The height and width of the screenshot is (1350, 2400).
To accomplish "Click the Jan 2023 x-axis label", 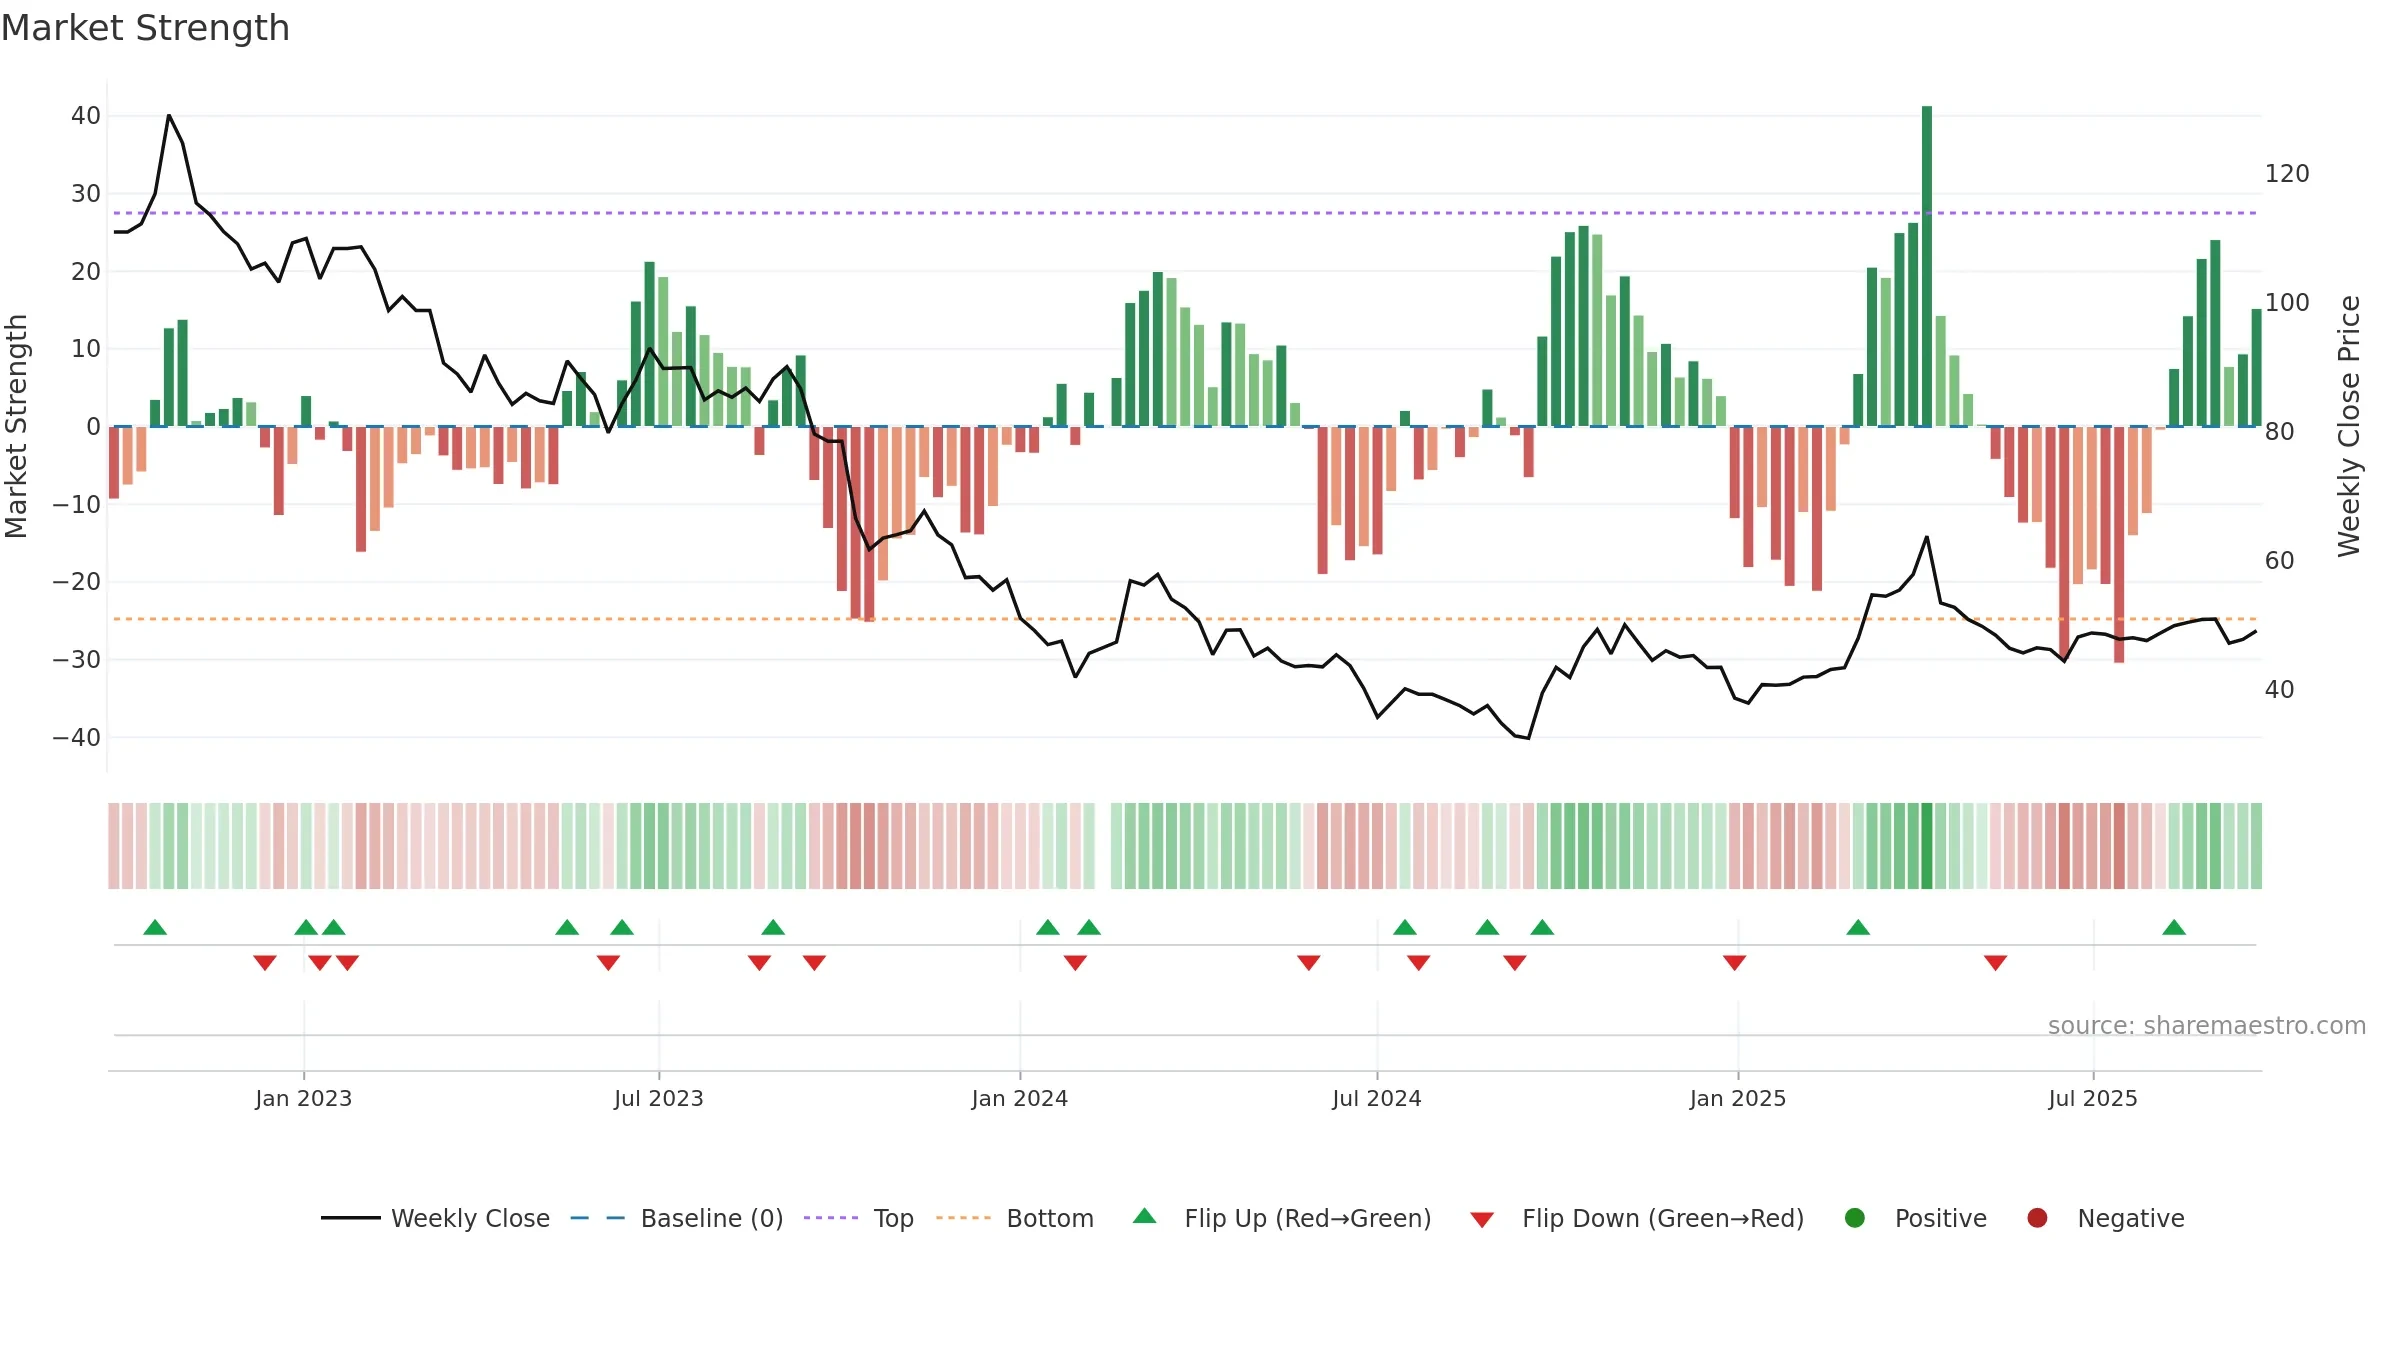I will (x=304, y=1098).
